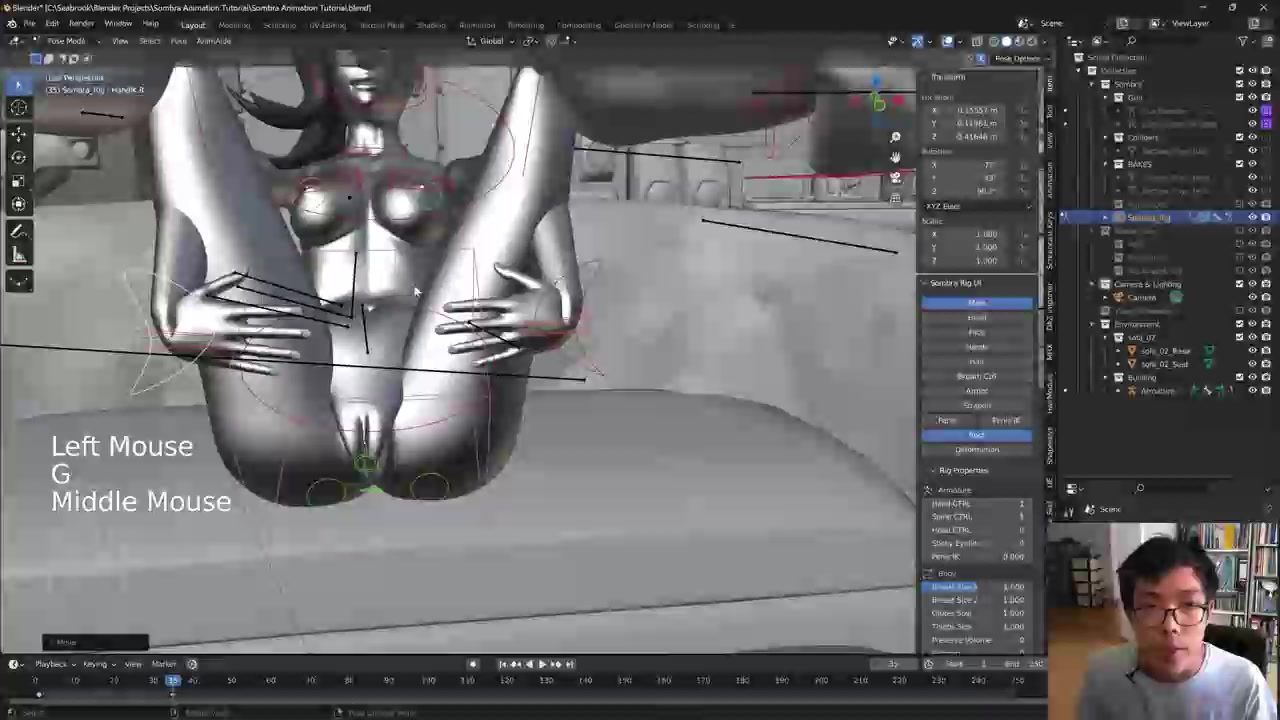Open the Render menu
Screen dimensions: 1280x720
(81, 24)
